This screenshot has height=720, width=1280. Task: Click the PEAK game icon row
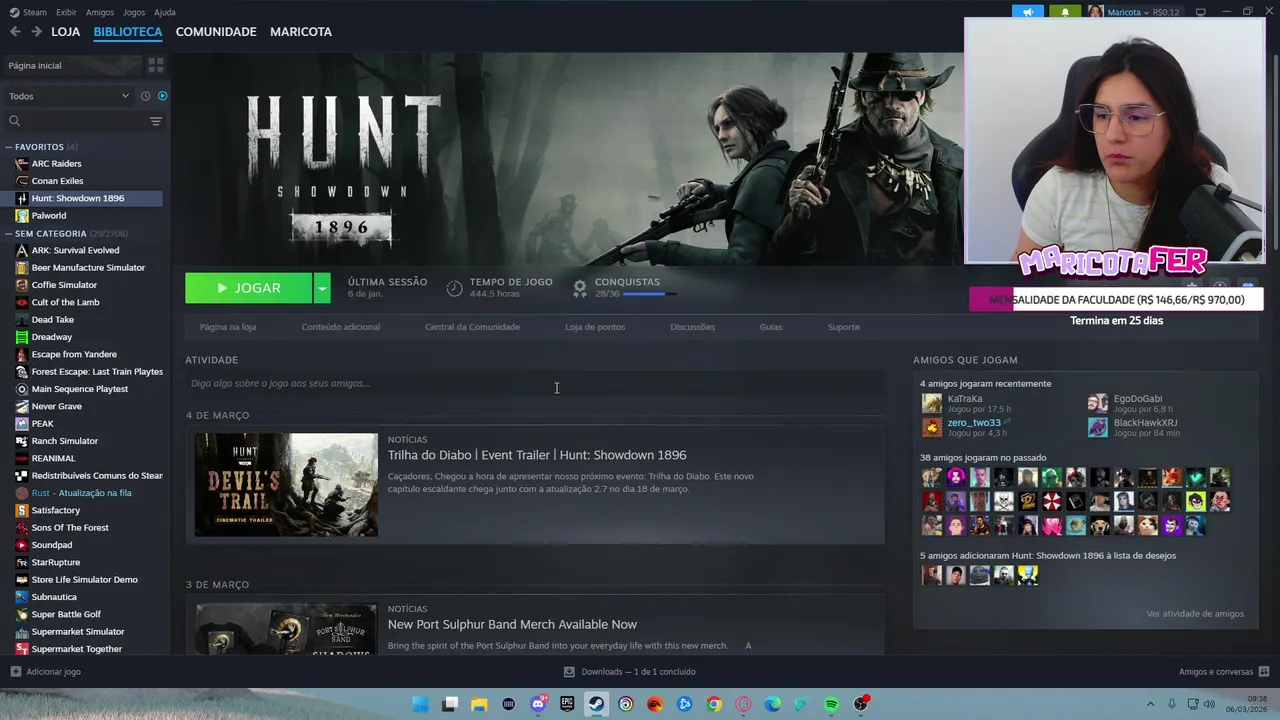(82, 424)
